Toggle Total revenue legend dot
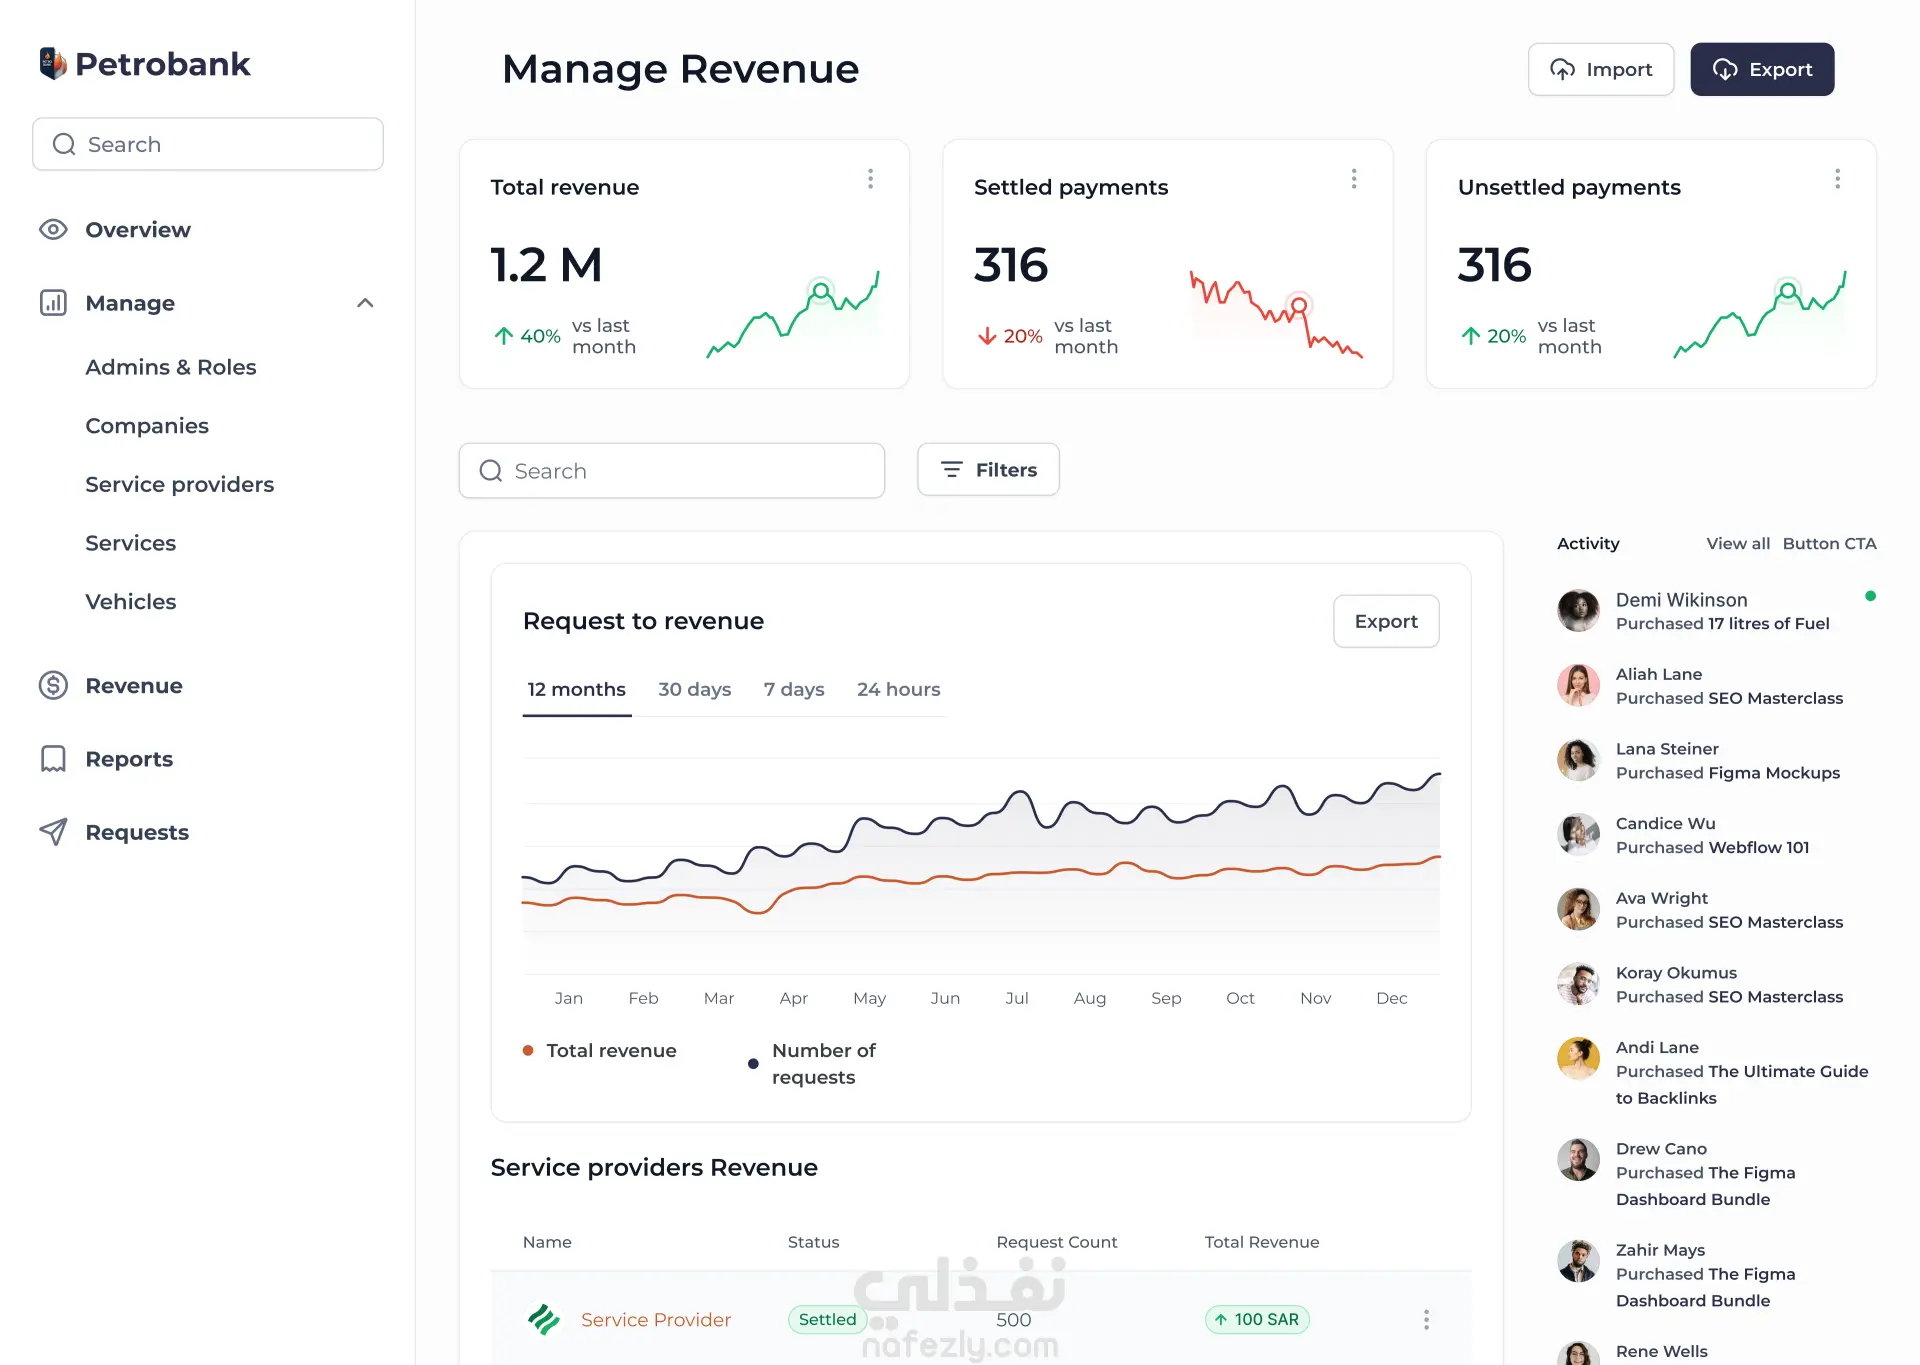Viewport: 1920px width, 1365px height. 528,1051
